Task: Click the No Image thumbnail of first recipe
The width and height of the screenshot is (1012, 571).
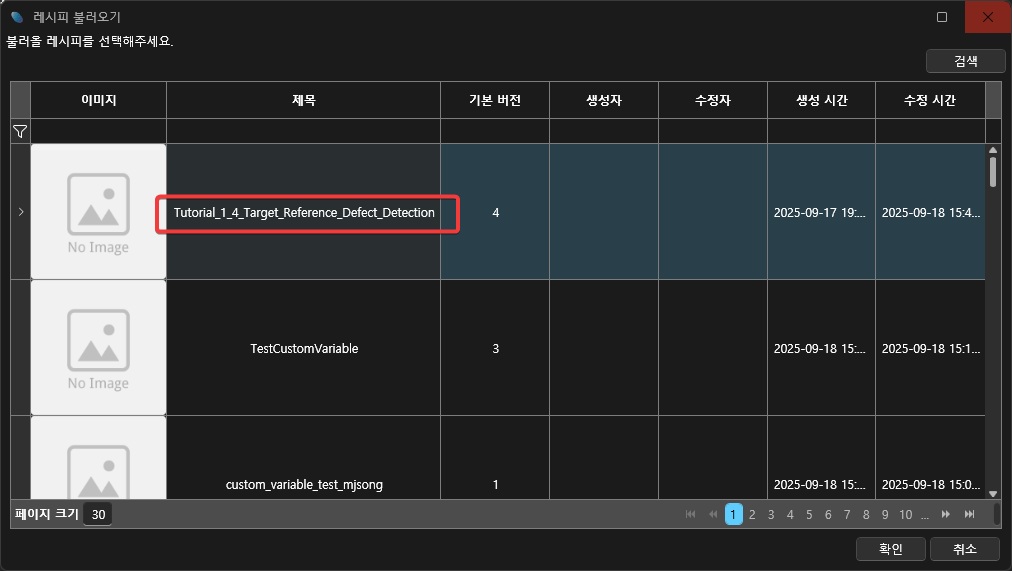Action: point(98,212)
